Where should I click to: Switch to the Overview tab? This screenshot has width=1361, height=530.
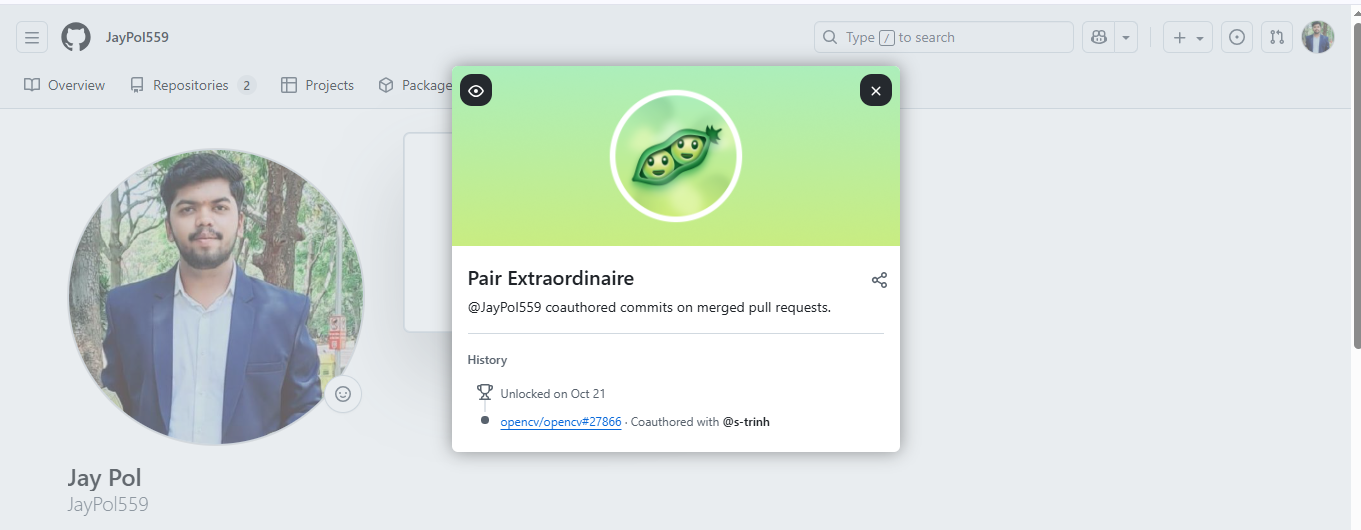click(65, 85)
